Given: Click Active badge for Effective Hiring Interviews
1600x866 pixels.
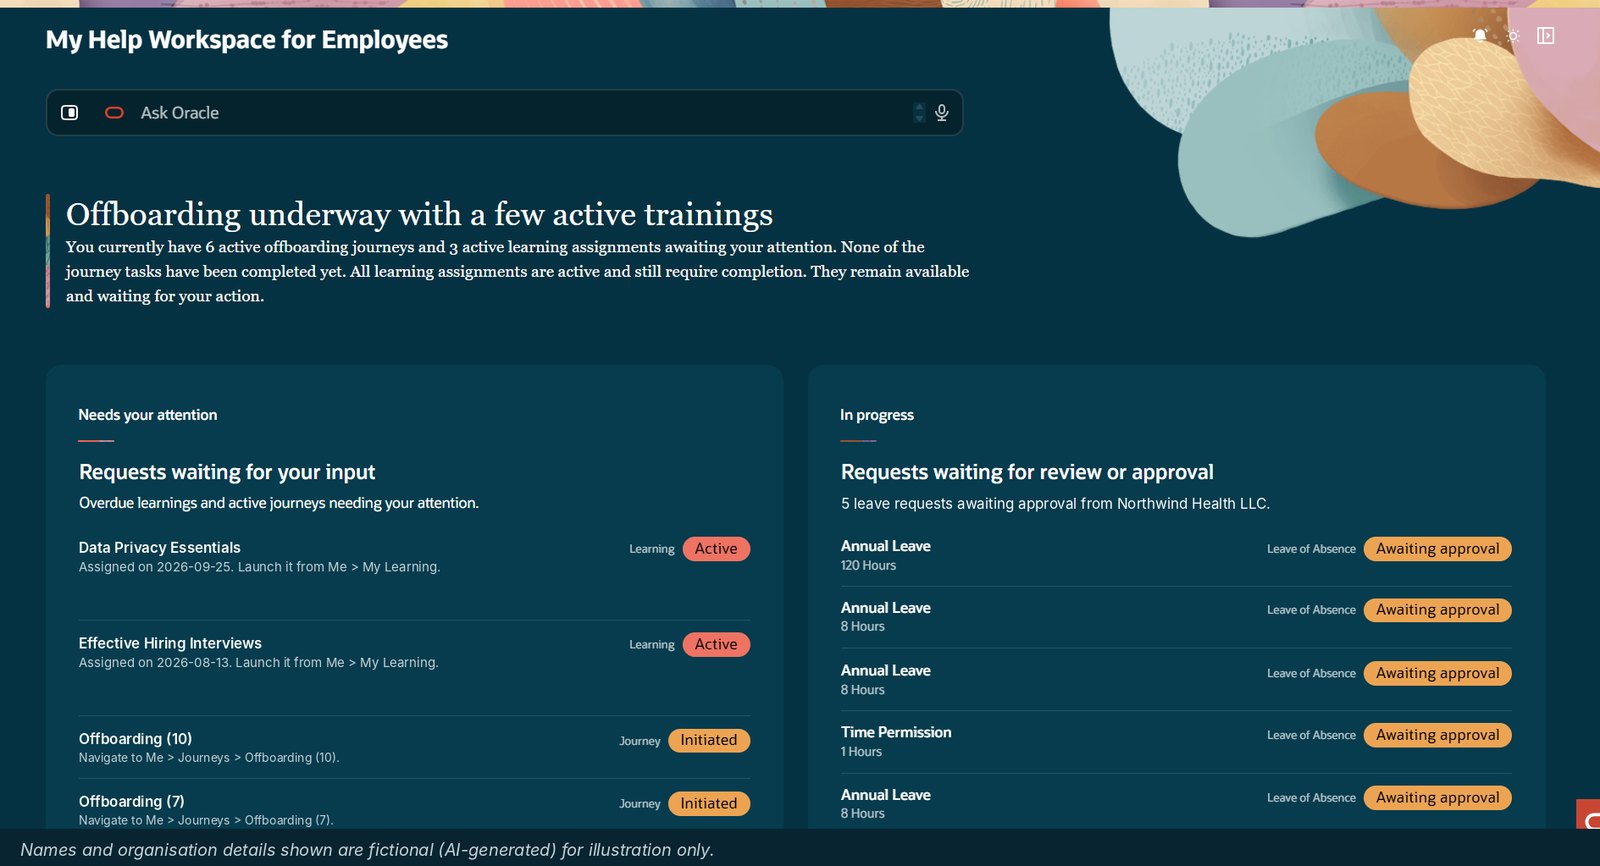Looking at the screenshot, I should pos(716,645).
